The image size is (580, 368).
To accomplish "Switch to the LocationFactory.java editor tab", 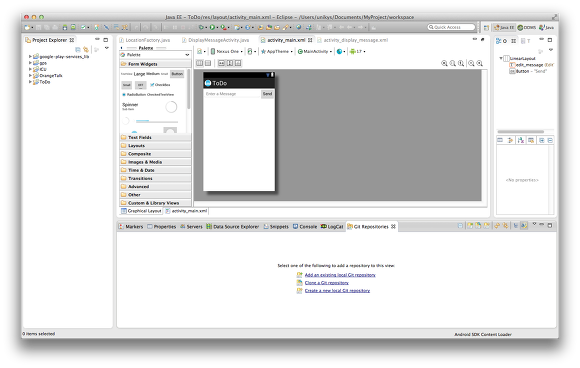I will 145,40.
